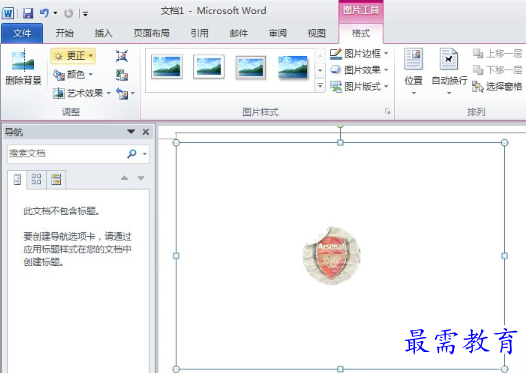This screenshot has width=526, height=373.
Task: Open Picture Effects (图片效果) dropdown
Action: pyautogui.click(x=359, y=70)
